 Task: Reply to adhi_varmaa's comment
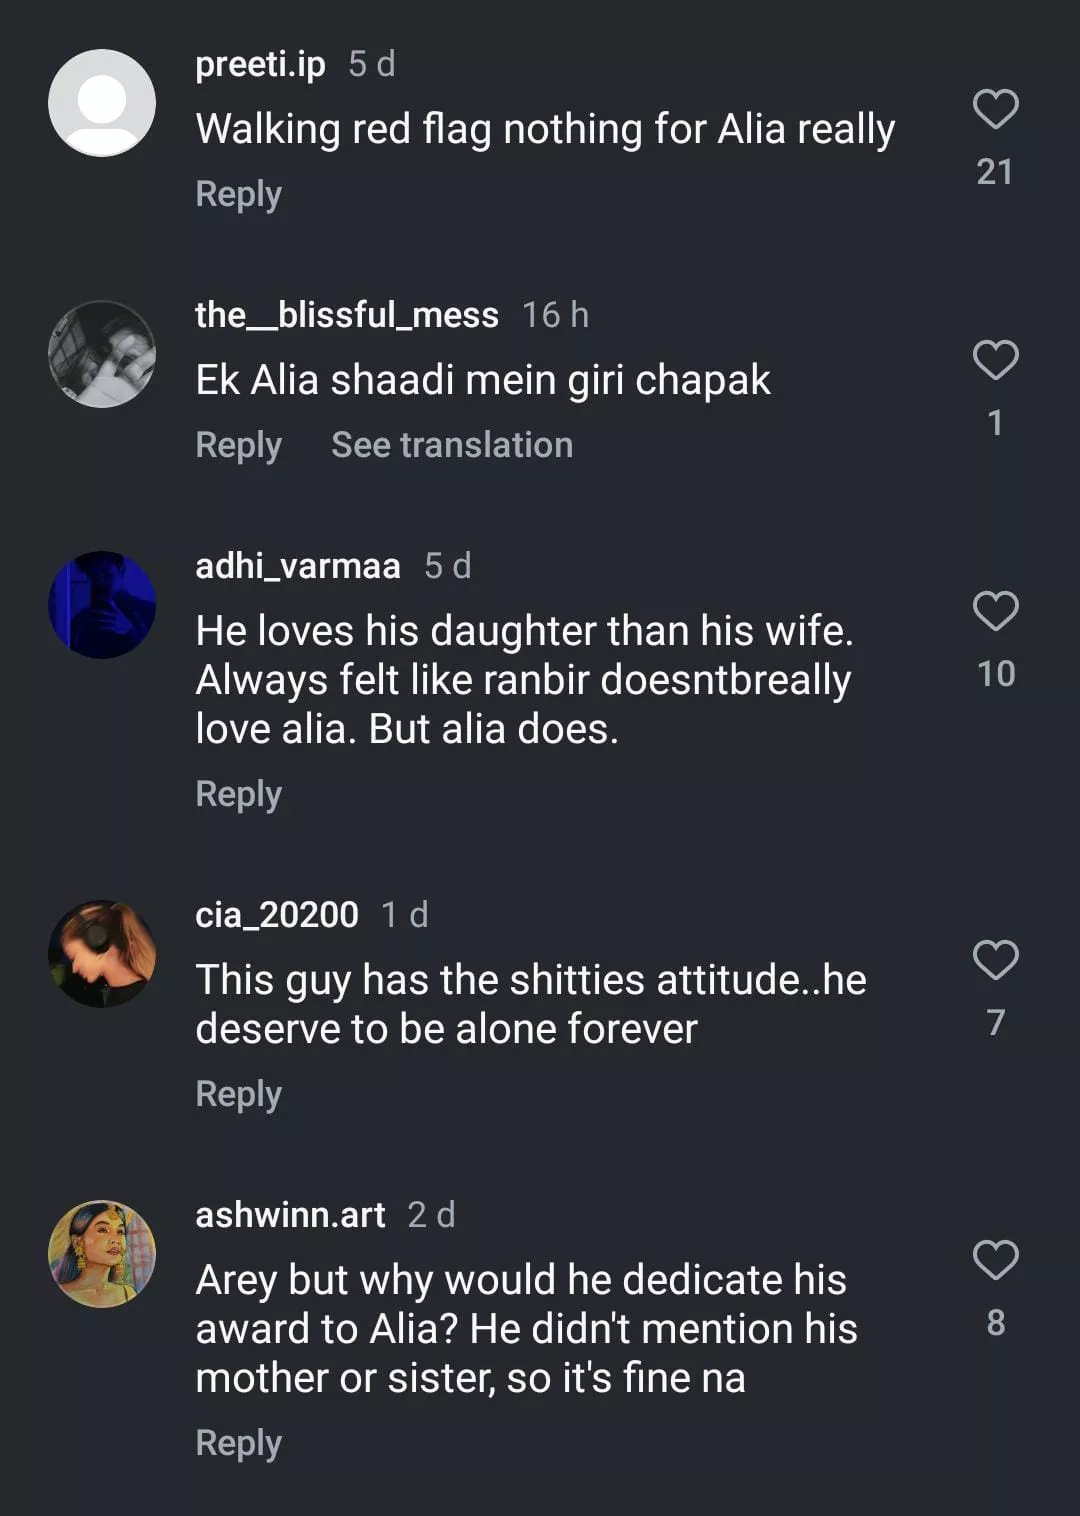[238, 794]
